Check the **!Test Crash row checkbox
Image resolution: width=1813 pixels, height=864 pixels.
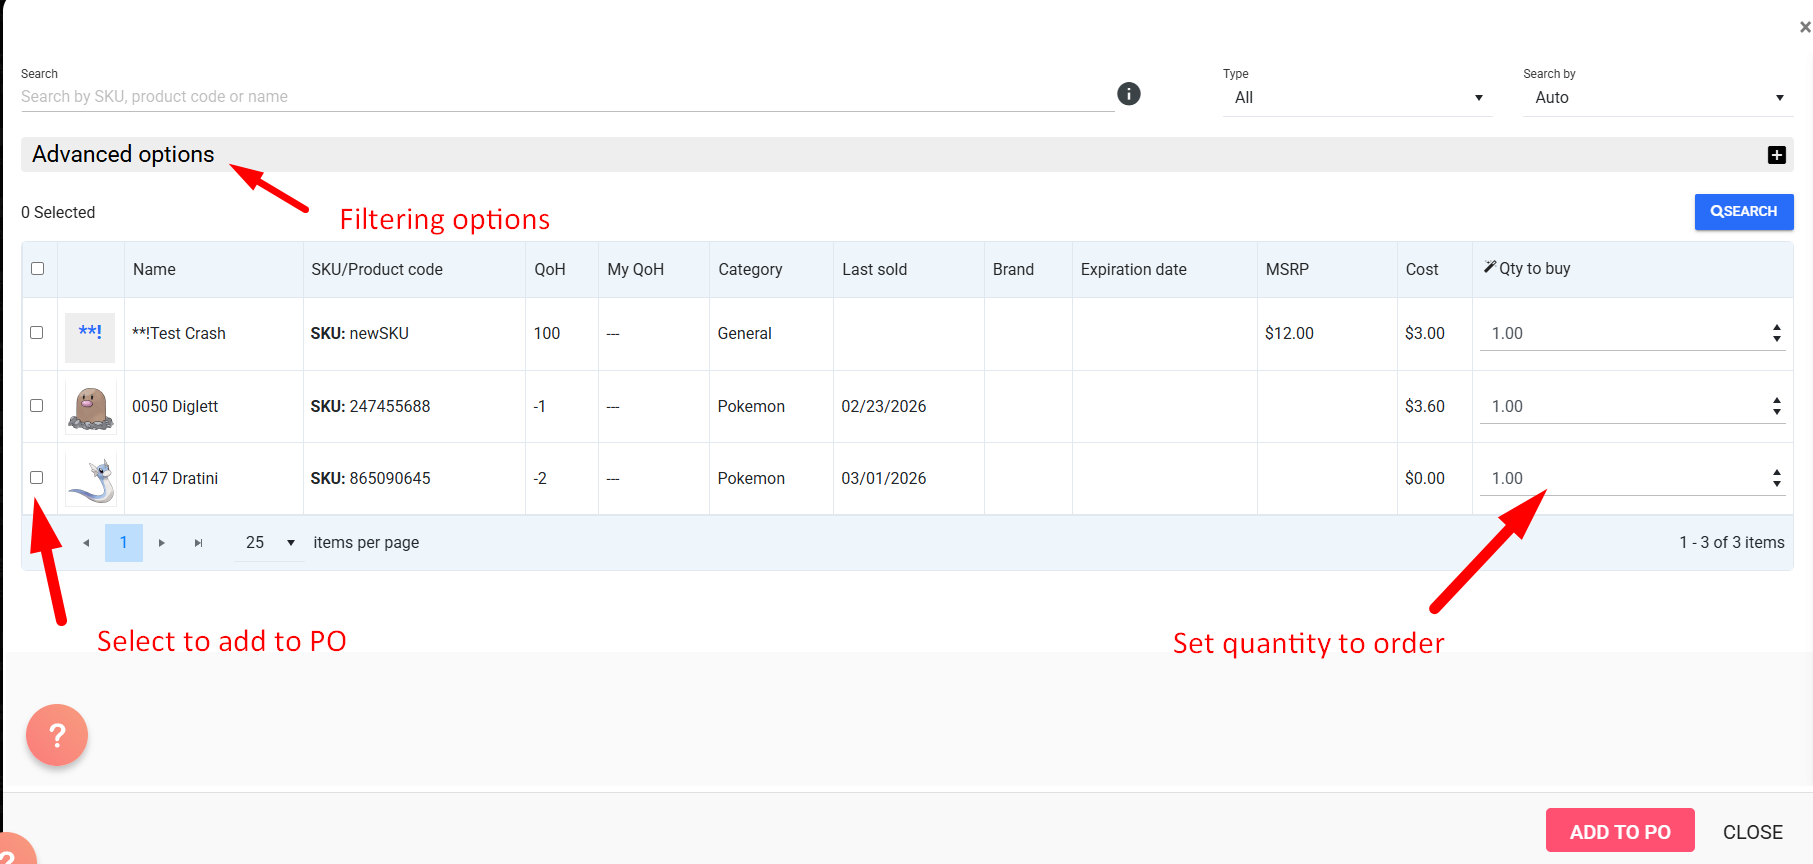[x=37, y=333]
